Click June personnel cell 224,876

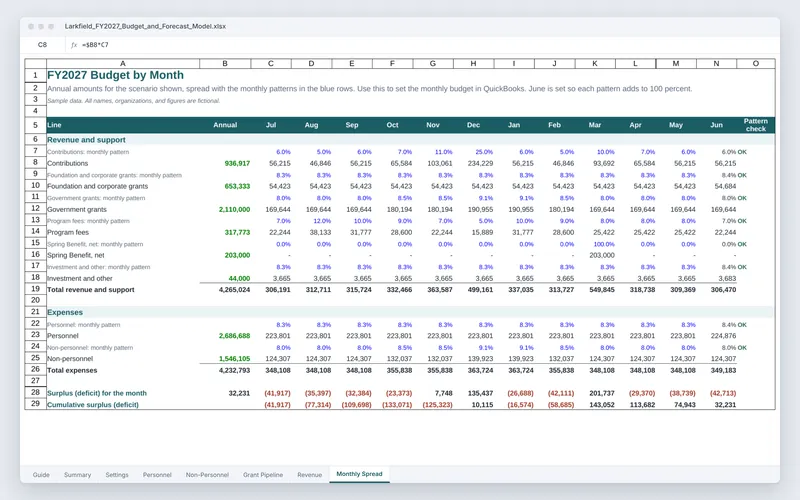click(723, 336)
